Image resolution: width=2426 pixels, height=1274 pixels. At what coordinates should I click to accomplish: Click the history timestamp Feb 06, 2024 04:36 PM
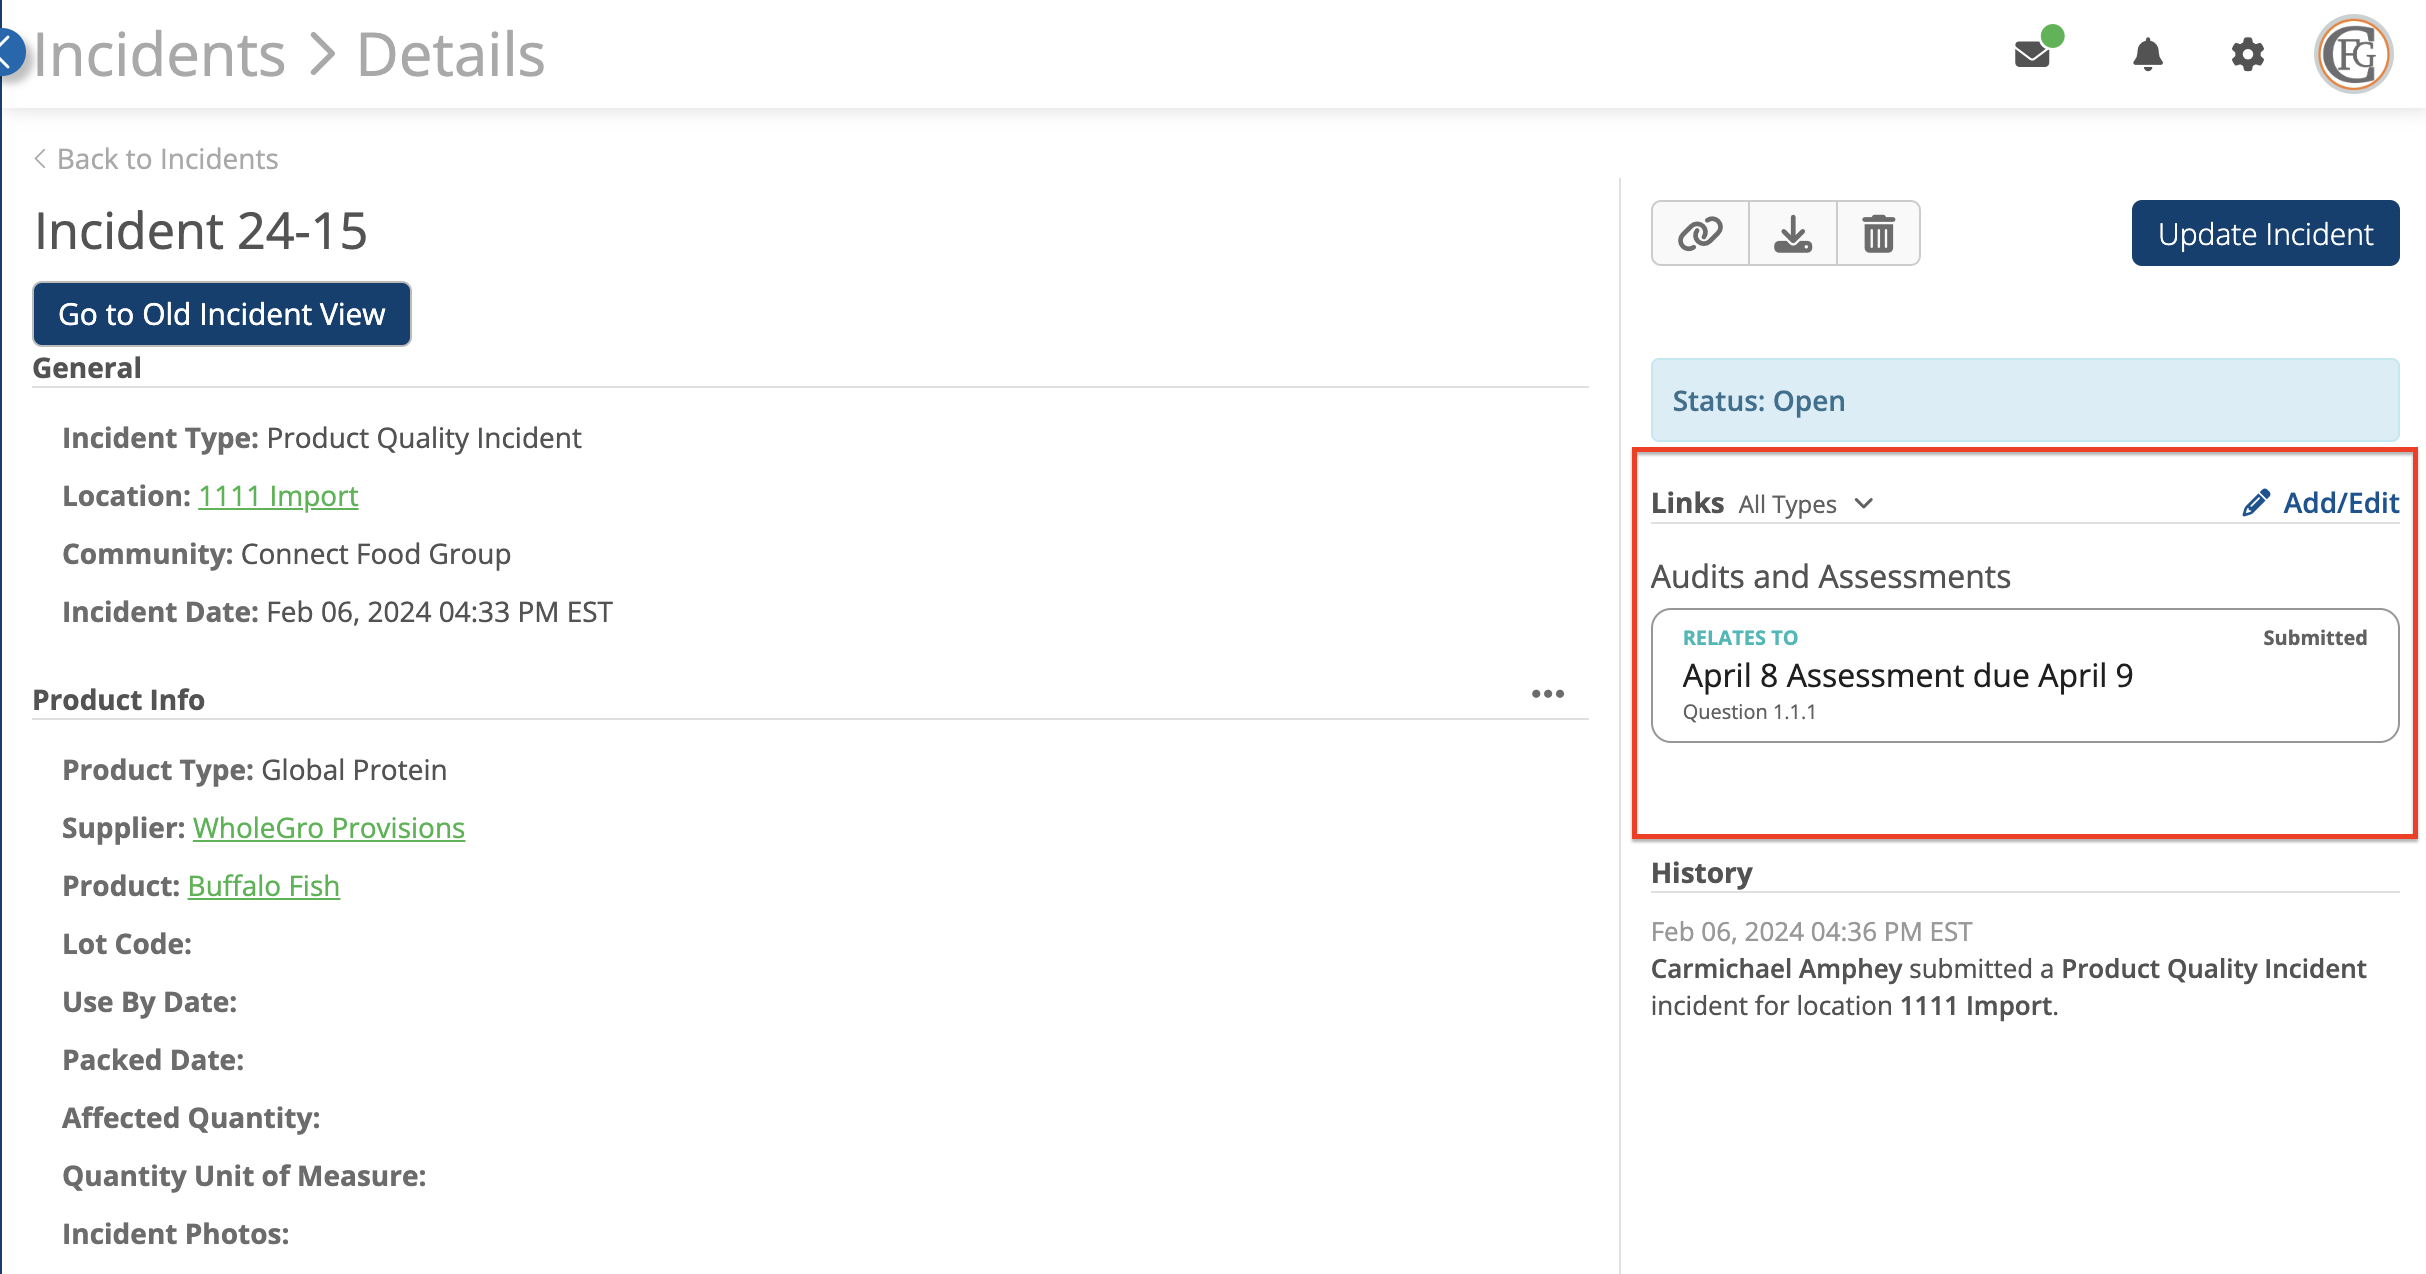click(x=1811, y=932)
